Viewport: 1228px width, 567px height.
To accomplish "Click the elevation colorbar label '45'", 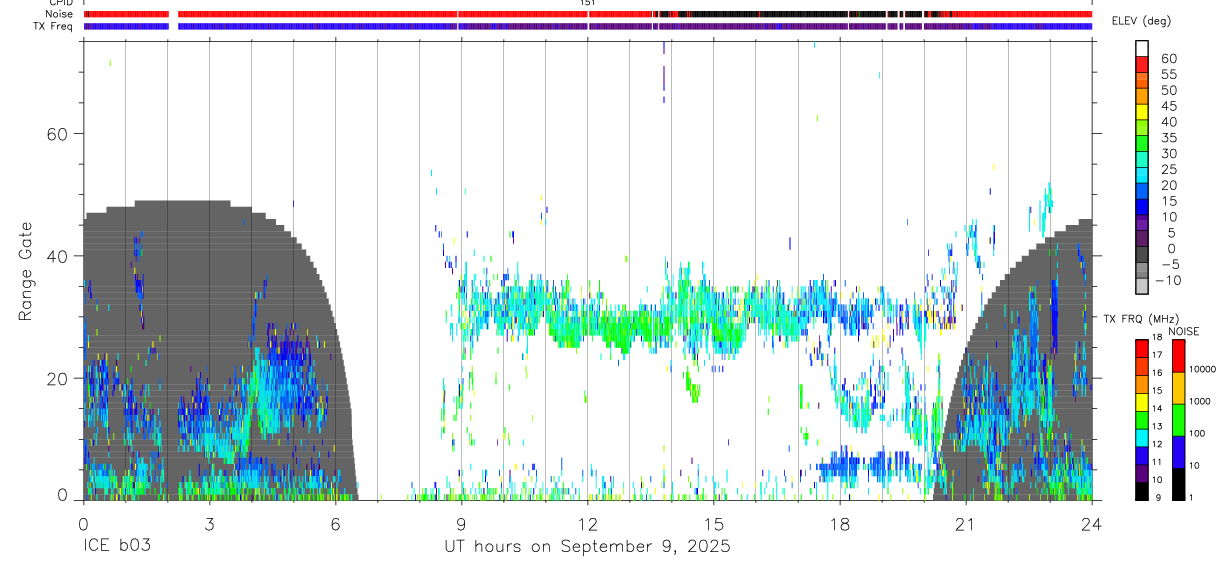I will coord(1168,106).
